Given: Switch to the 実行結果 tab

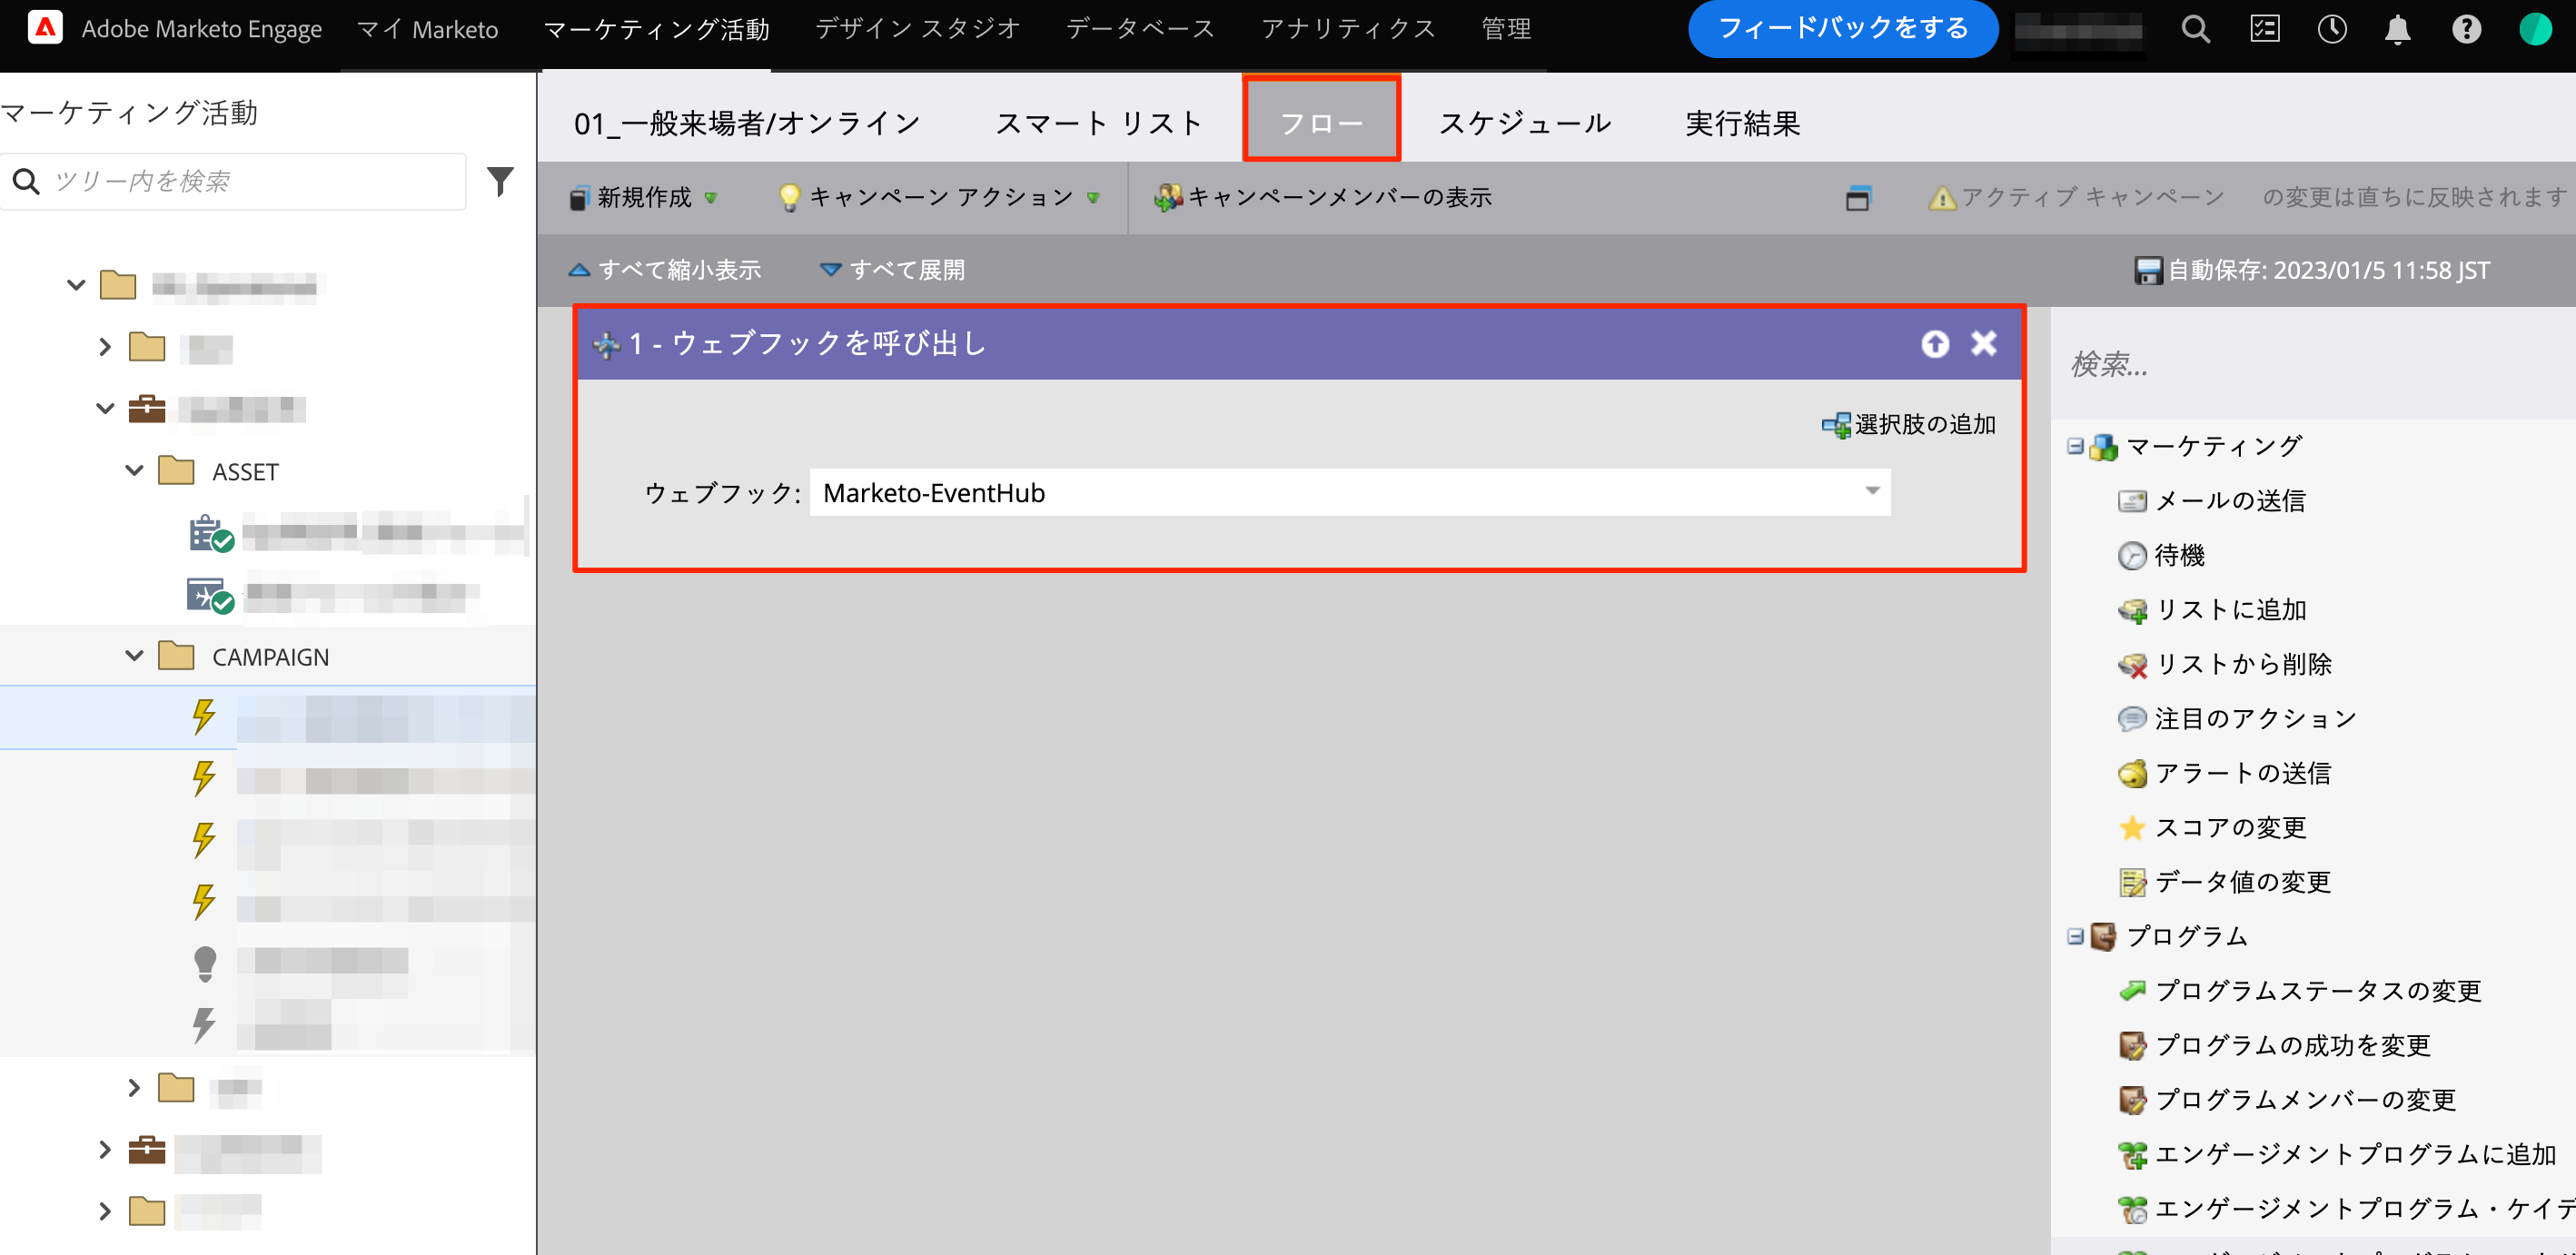Looking at the screenshot, I should (x=1742, y=123).
